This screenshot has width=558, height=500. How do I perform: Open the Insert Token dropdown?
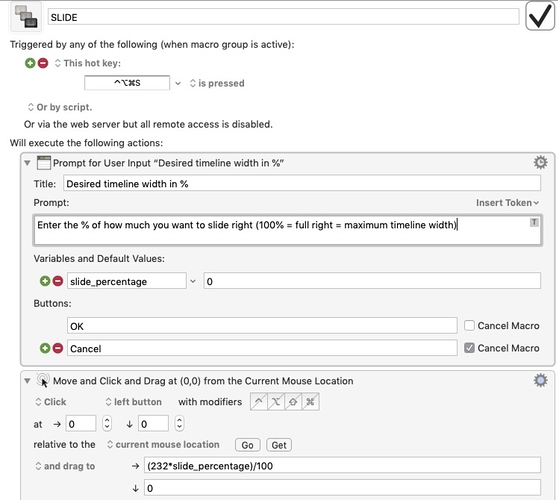click(x=507, y=203)
